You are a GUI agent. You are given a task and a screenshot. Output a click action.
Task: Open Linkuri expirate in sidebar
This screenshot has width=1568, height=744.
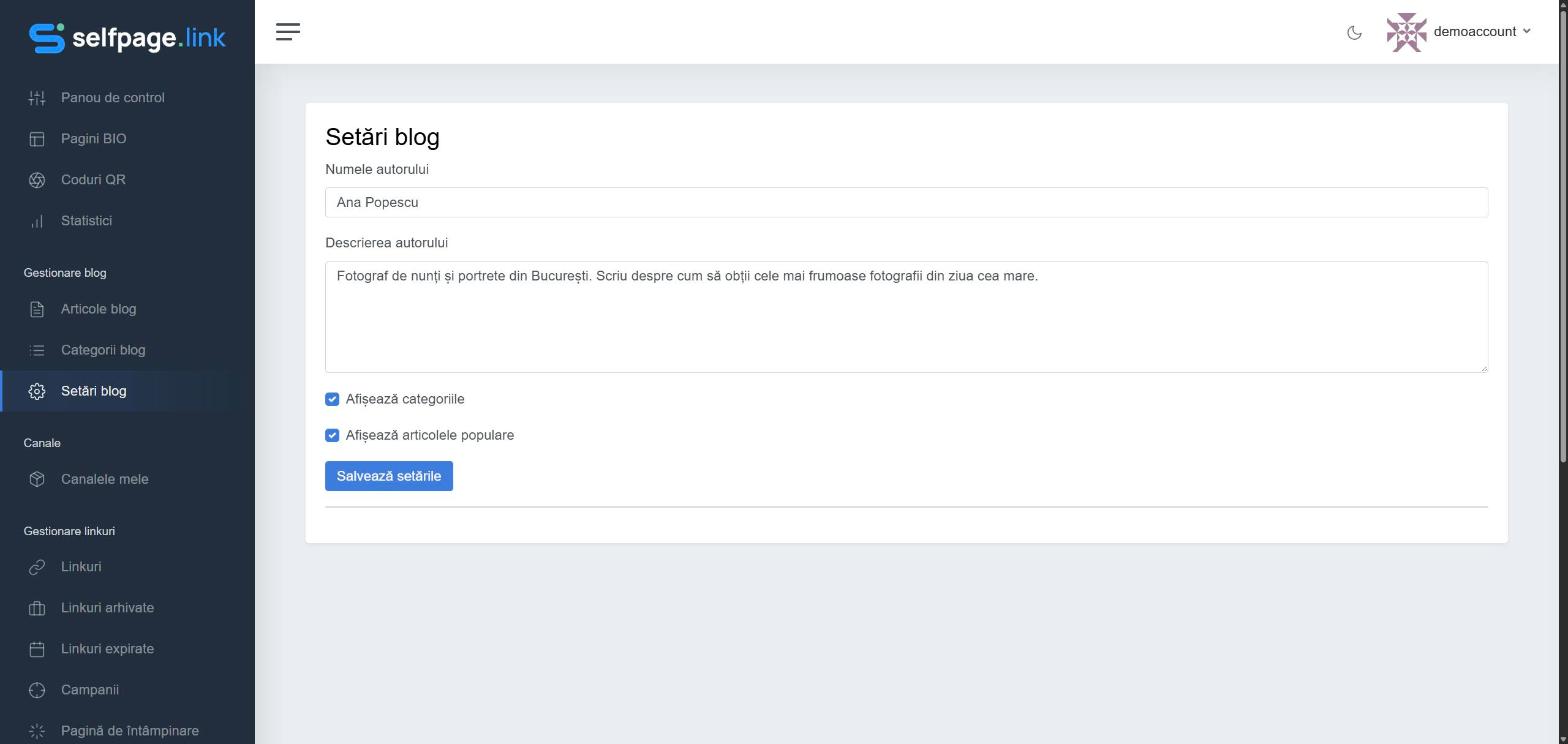[127, 649]
